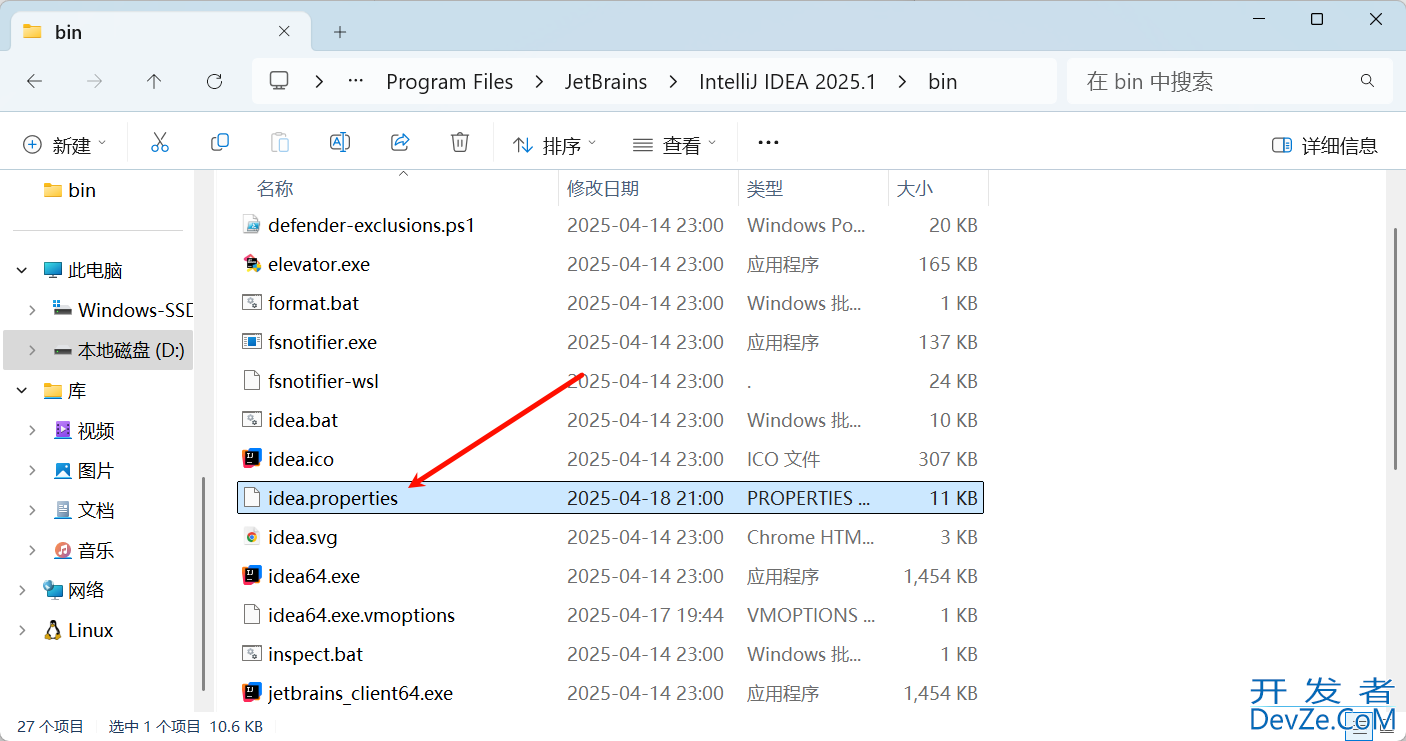Open a new Explorer tab
Viewport: 1406px width, 741px height.
click(340, 32)
